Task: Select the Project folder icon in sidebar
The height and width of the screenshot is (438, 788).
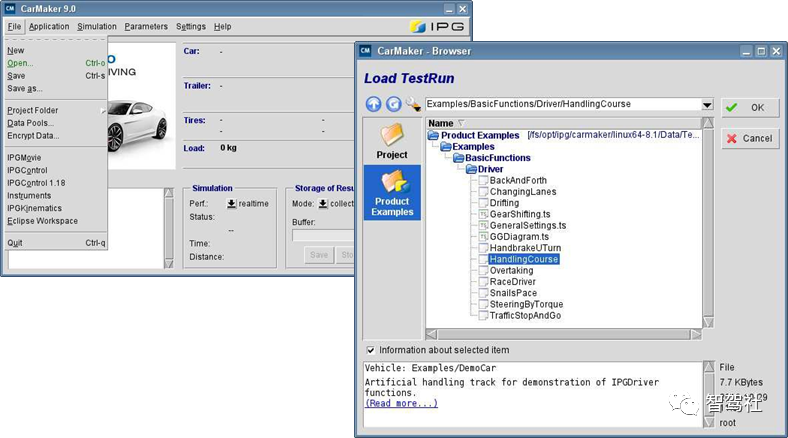Action: click(392, 141)
